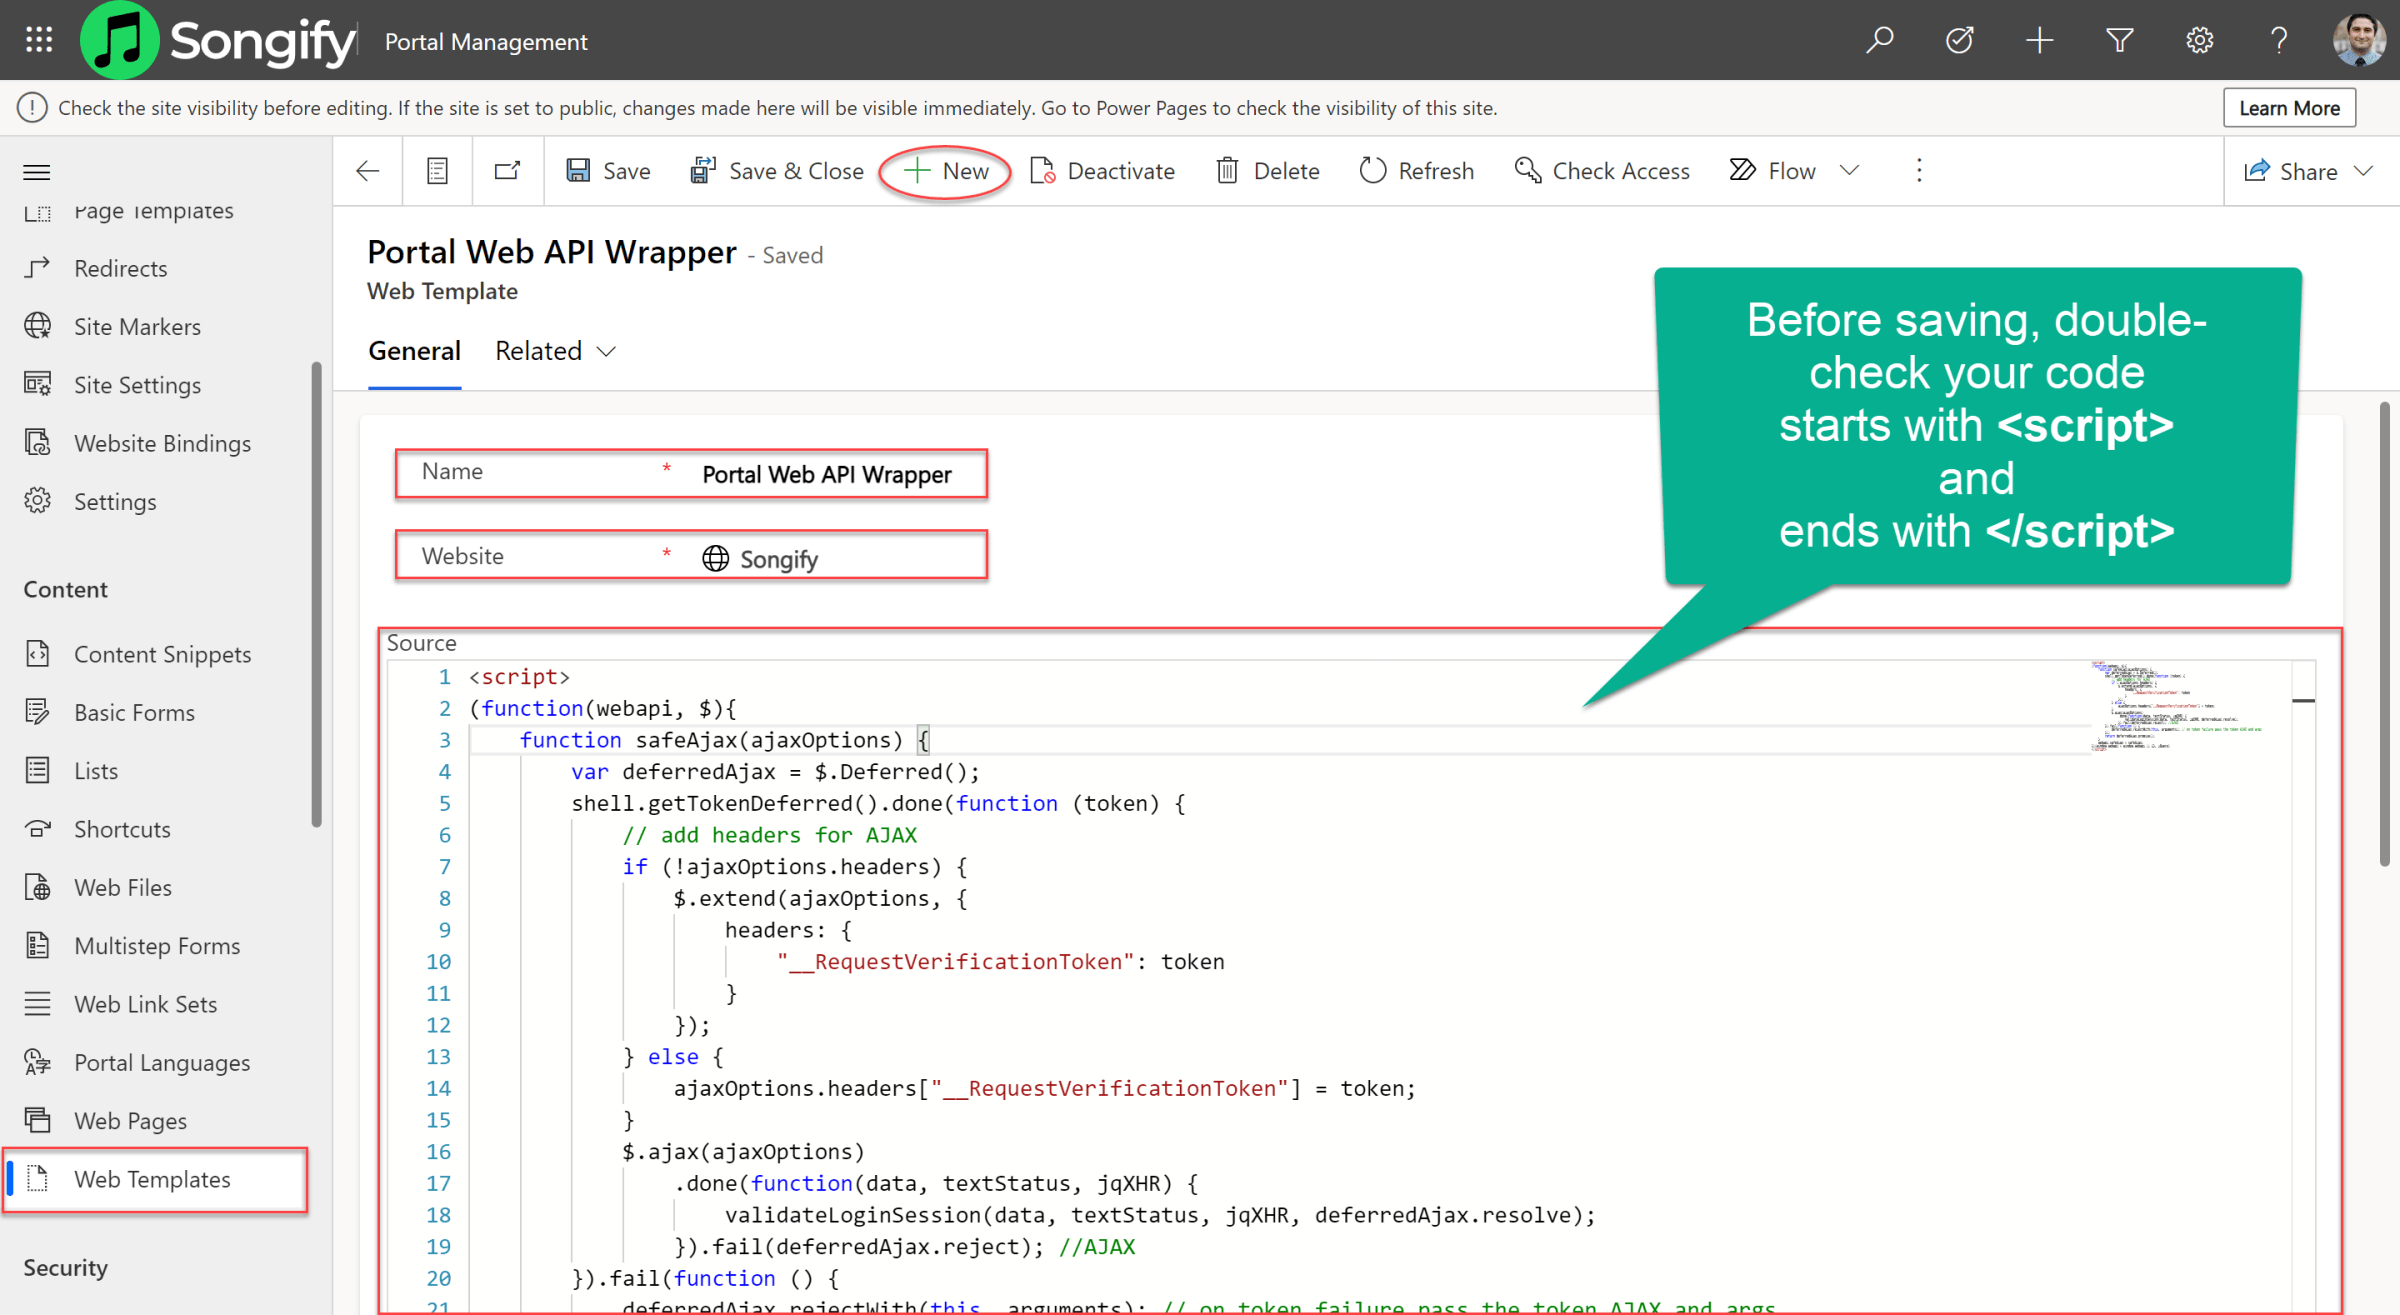Save the web template with the Save icon
This screenshot has width=2400, height=1315.
[x=608, y=170]
